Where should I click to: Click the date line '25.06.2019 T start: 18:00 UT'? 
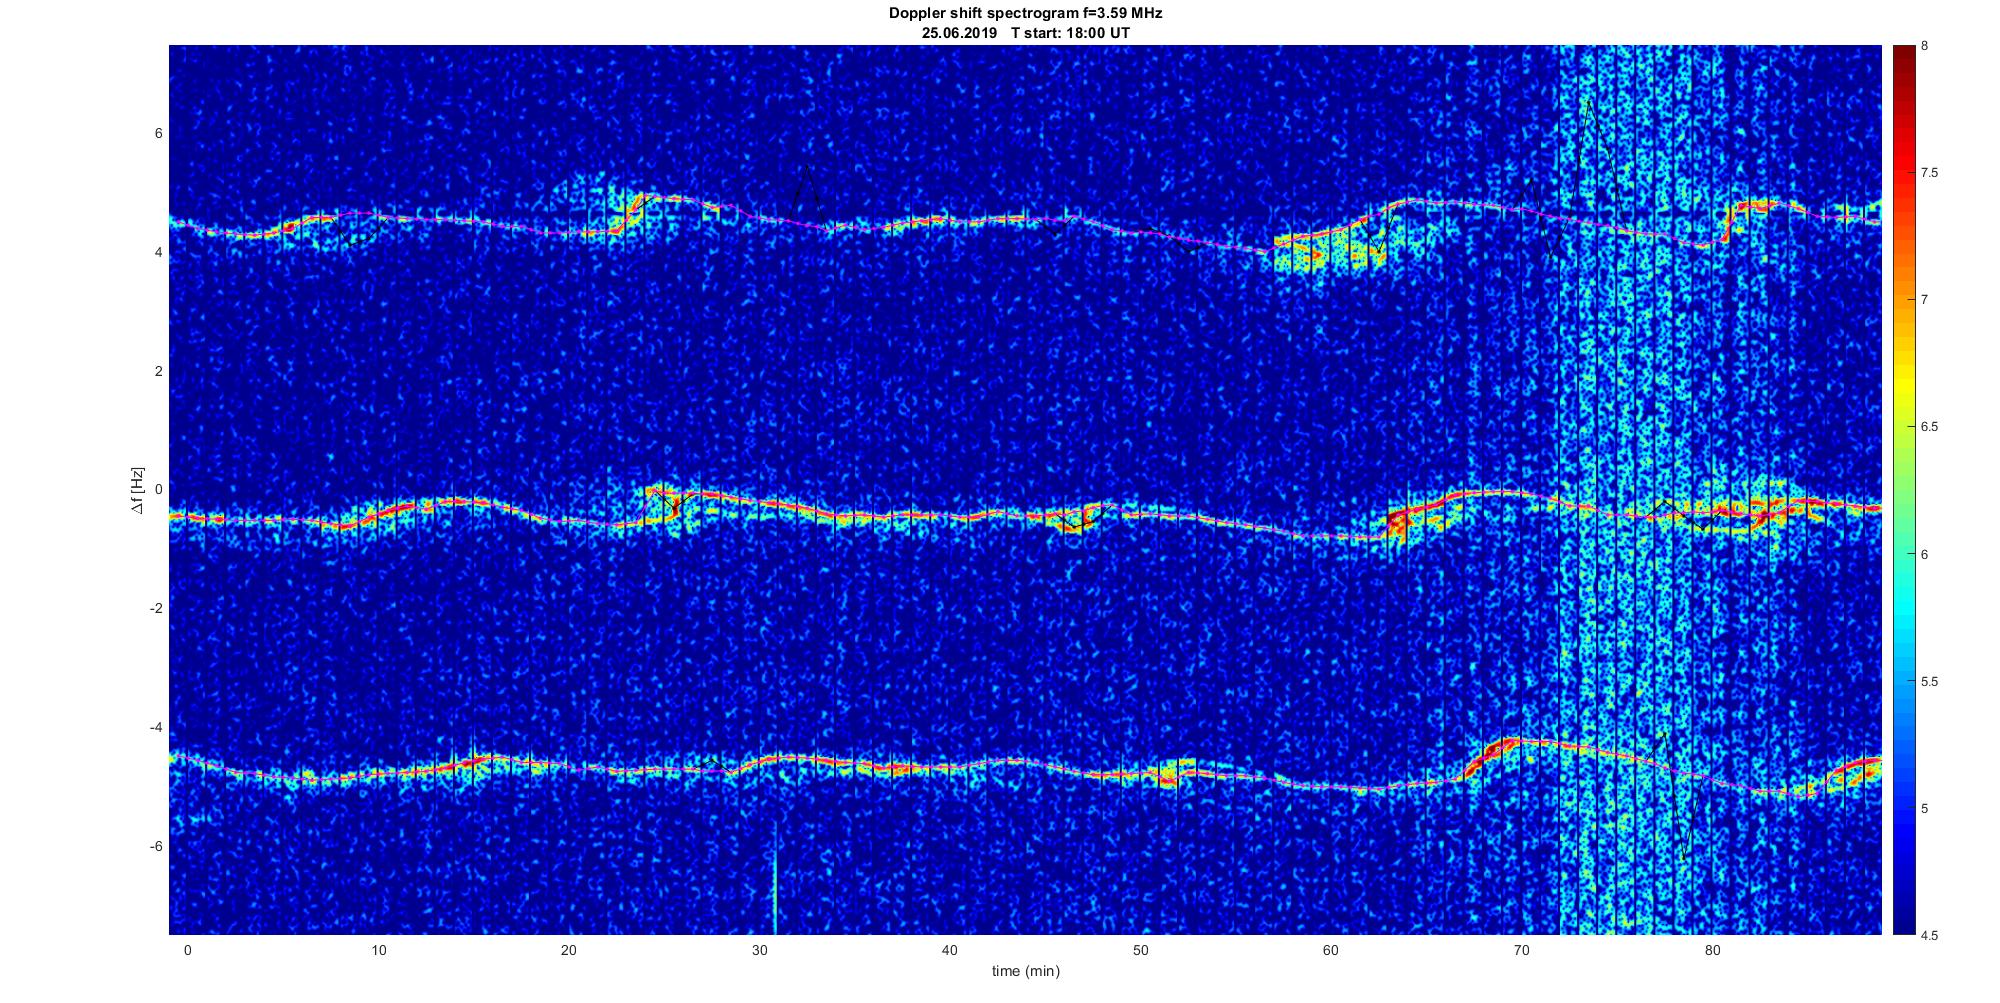[1026, 33]
